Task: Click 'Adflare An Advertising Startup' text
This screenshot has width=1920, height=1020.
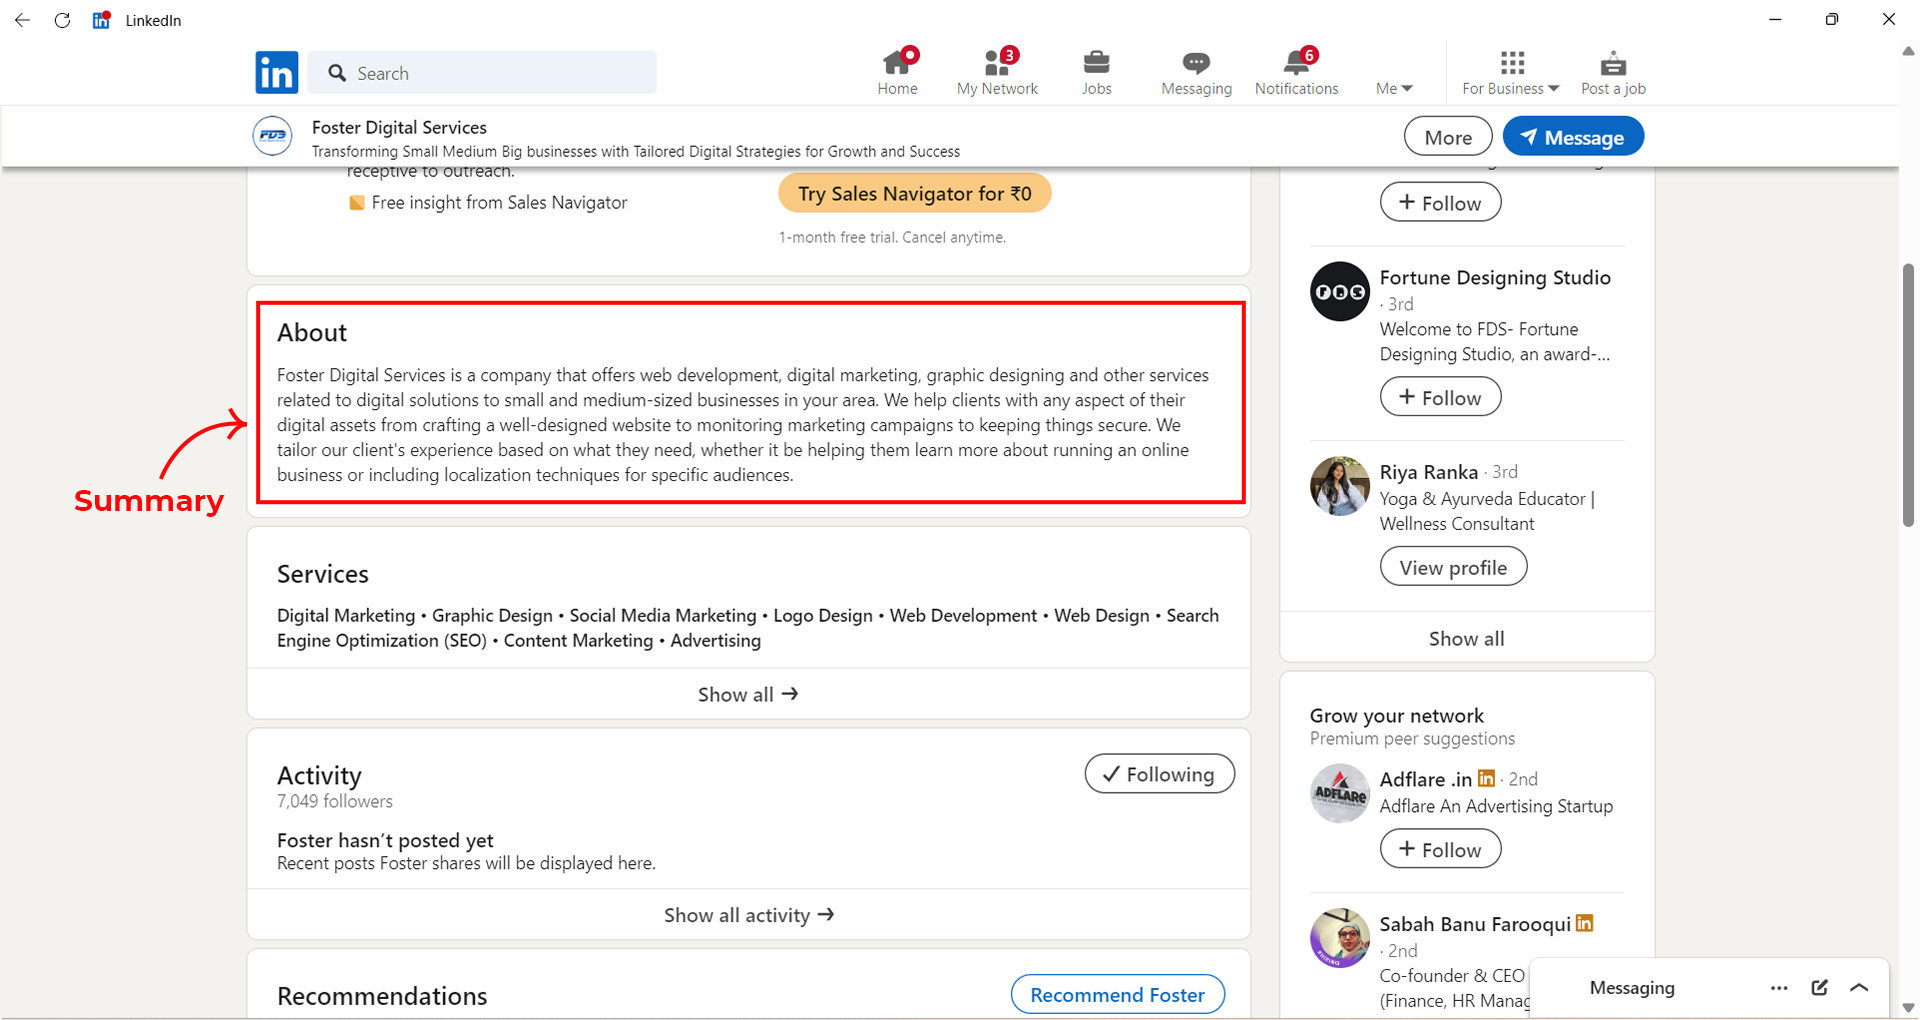Action: [x=1496, y=806]
